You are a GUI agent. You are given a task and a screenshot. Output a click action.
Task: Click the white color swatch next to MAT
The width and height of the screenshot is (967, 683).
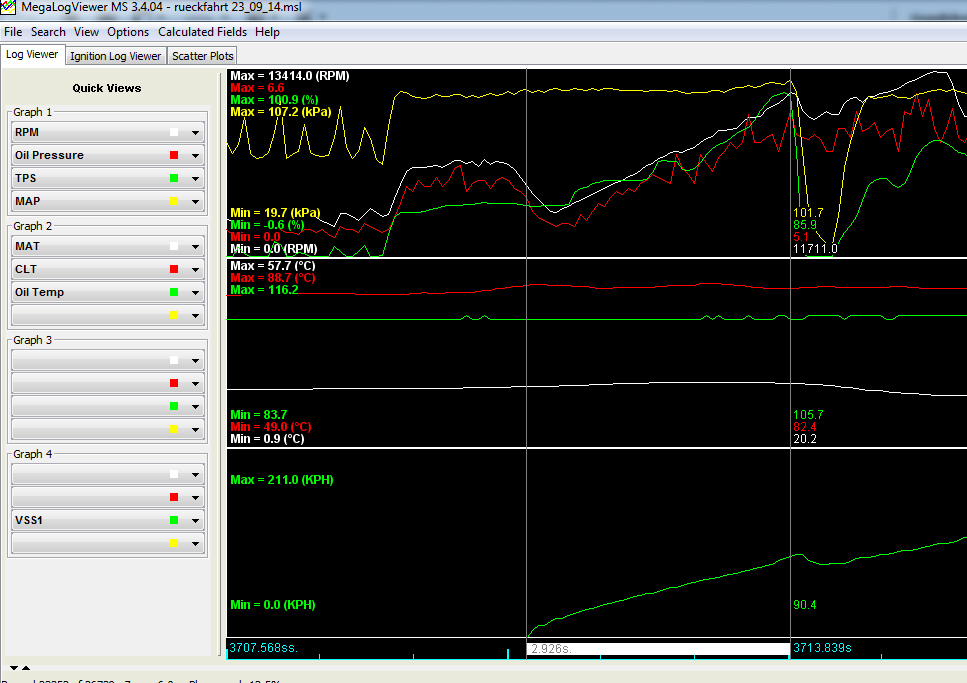174,247
